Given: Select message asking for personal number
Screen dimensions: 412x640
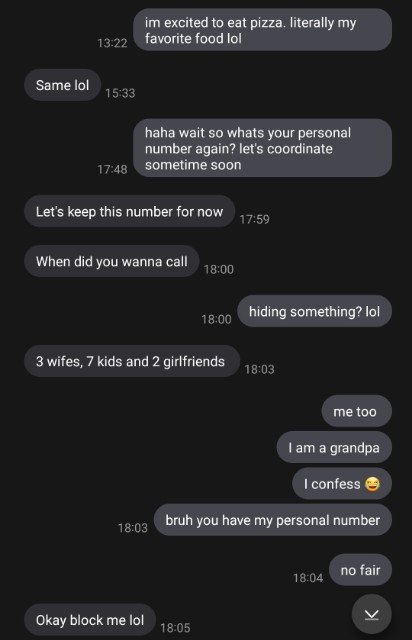Looking at the screenshot, I should click(x=263, y=148).
